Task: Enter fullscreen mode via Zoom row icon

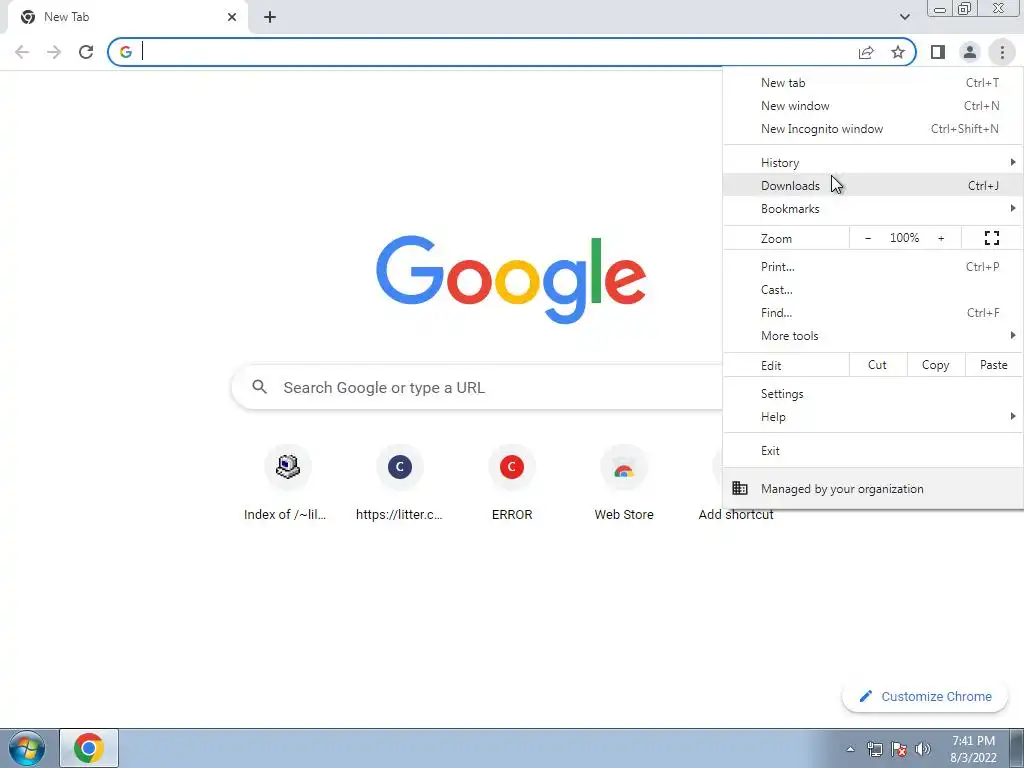Action: pyautogui.click(x=991, y=238)
